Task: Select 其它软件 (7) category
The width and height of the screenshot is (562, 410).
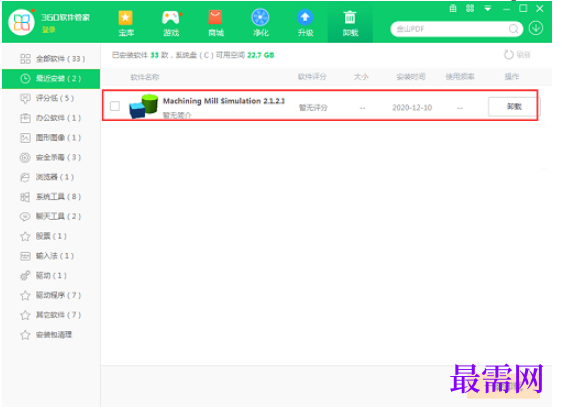Action: click(x=51, y=315)
